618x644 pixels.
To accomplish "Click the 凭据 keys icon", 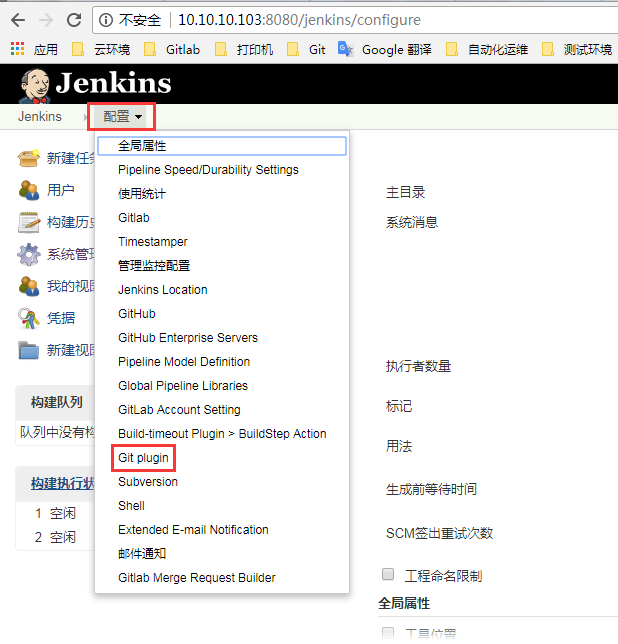I will pyautogui.click(x=29, y=318).
